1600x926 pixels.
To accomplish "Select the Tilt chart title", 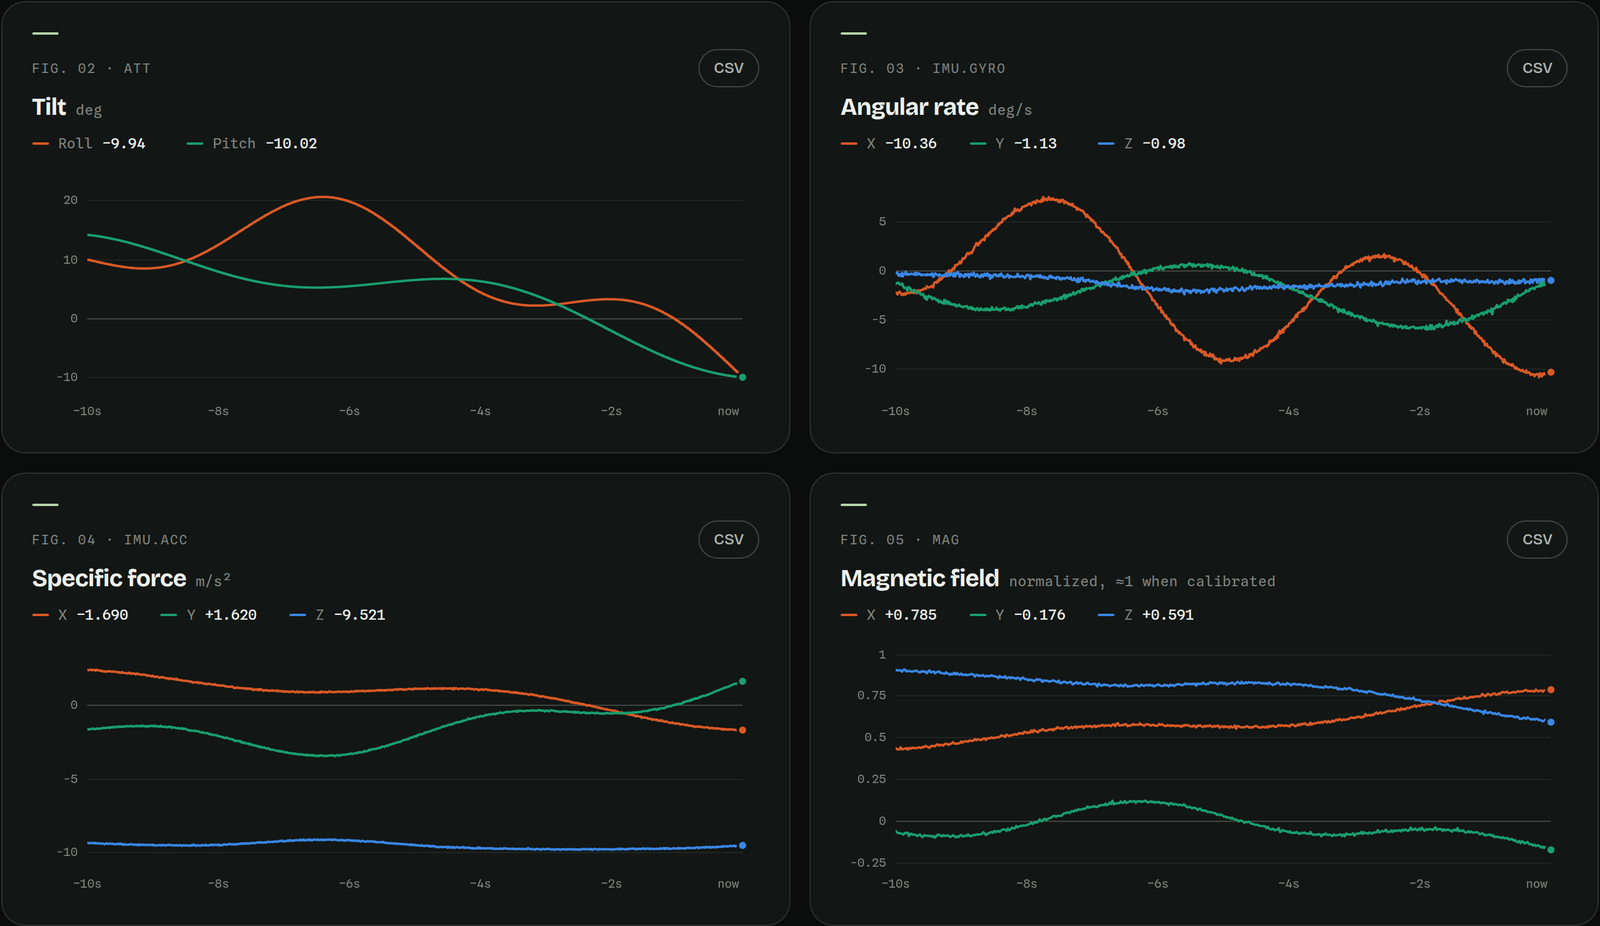I will coord(49,107).
